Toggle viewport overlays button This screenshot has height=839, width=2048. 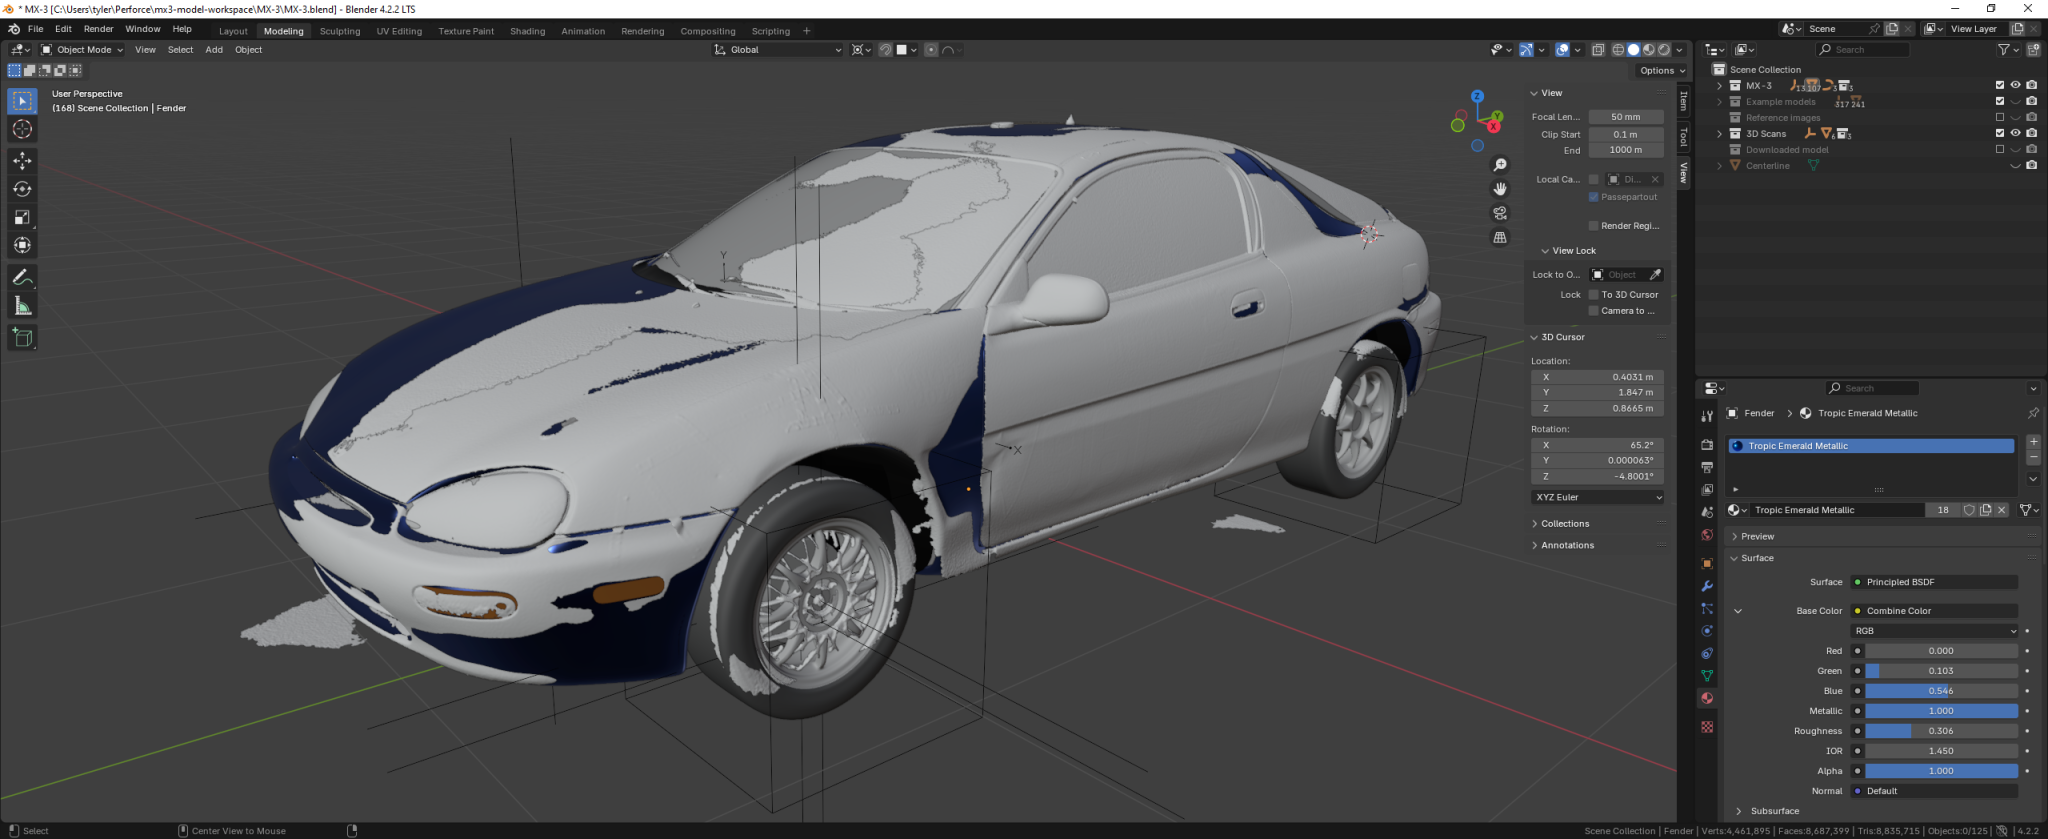(1562, 50)
